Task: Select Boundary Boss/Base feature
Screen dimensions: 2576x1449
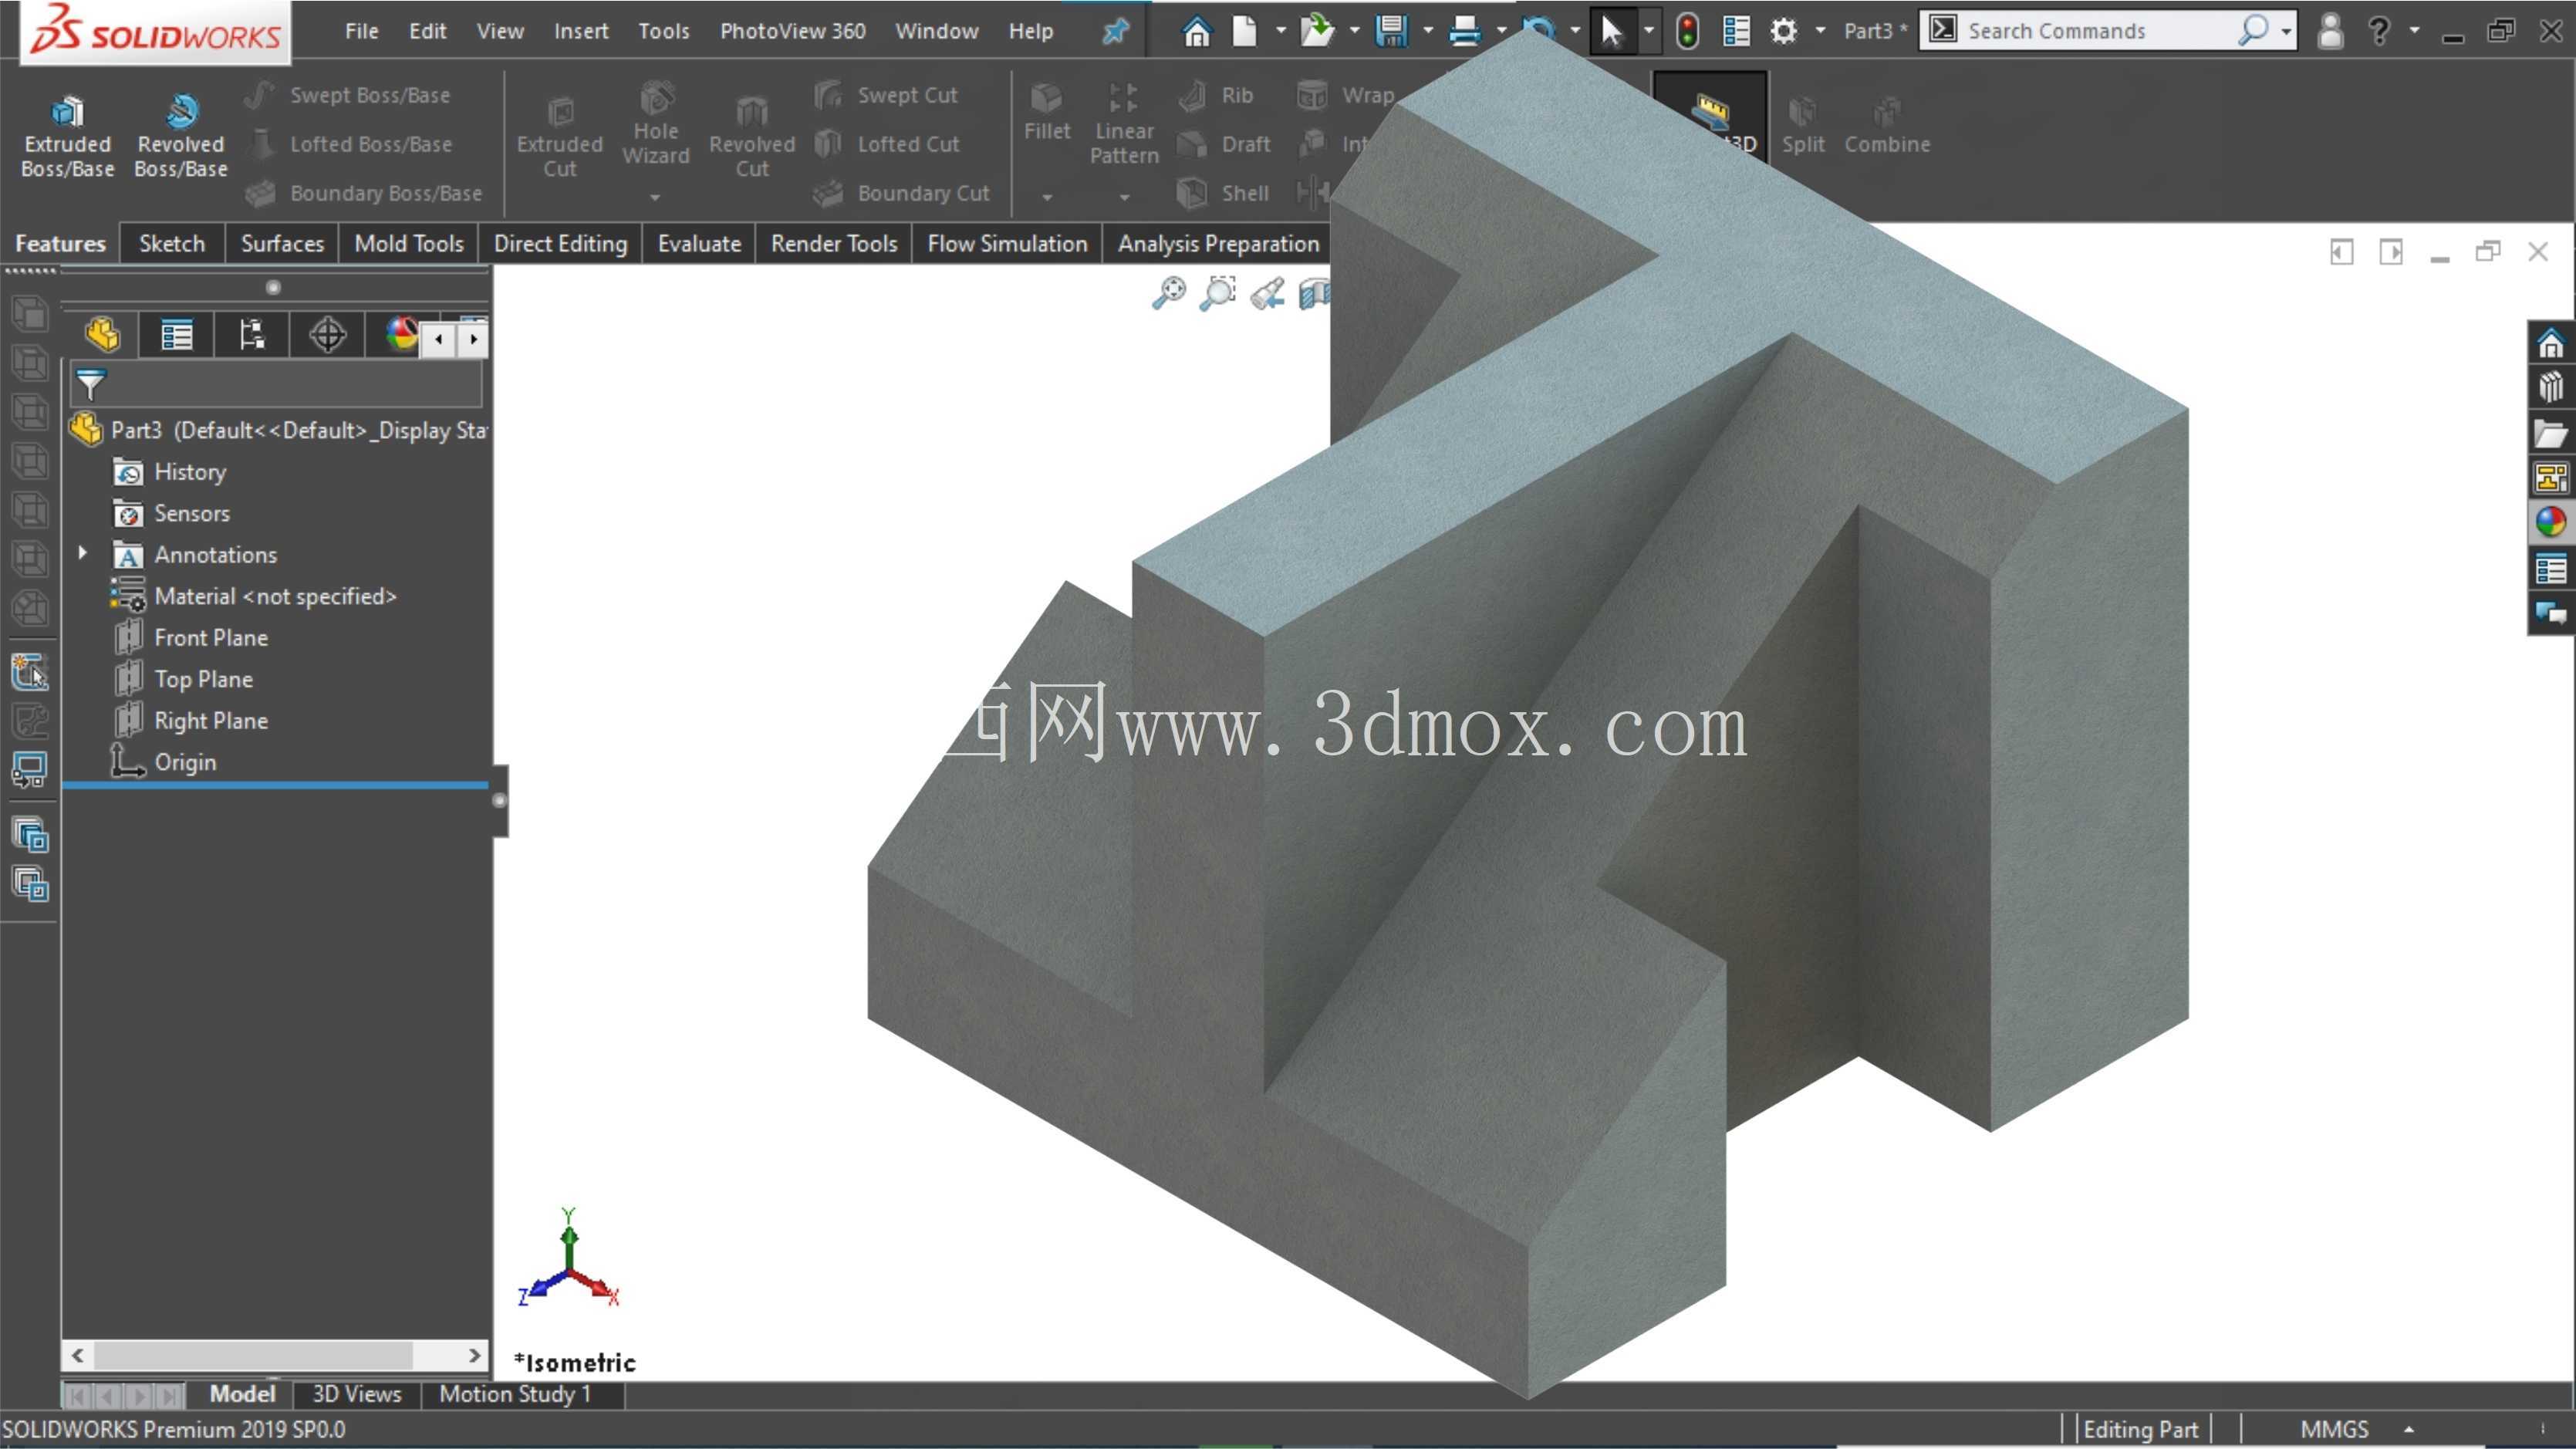Action: tap(364, 193)
